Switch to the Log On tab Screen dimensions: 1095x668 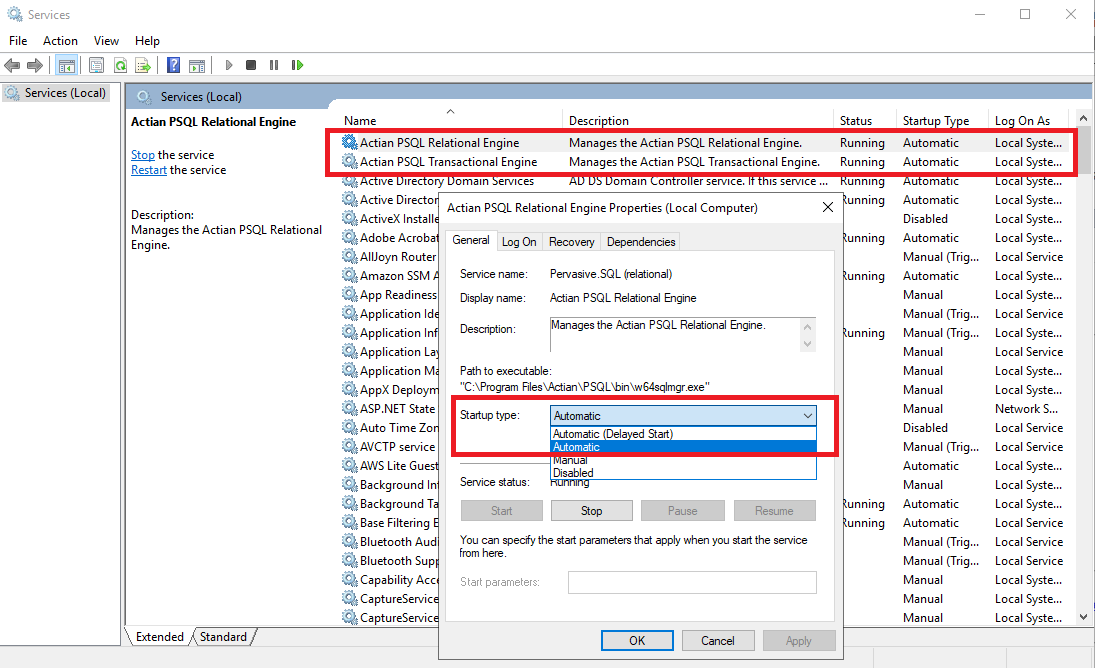tap(519, 242)
